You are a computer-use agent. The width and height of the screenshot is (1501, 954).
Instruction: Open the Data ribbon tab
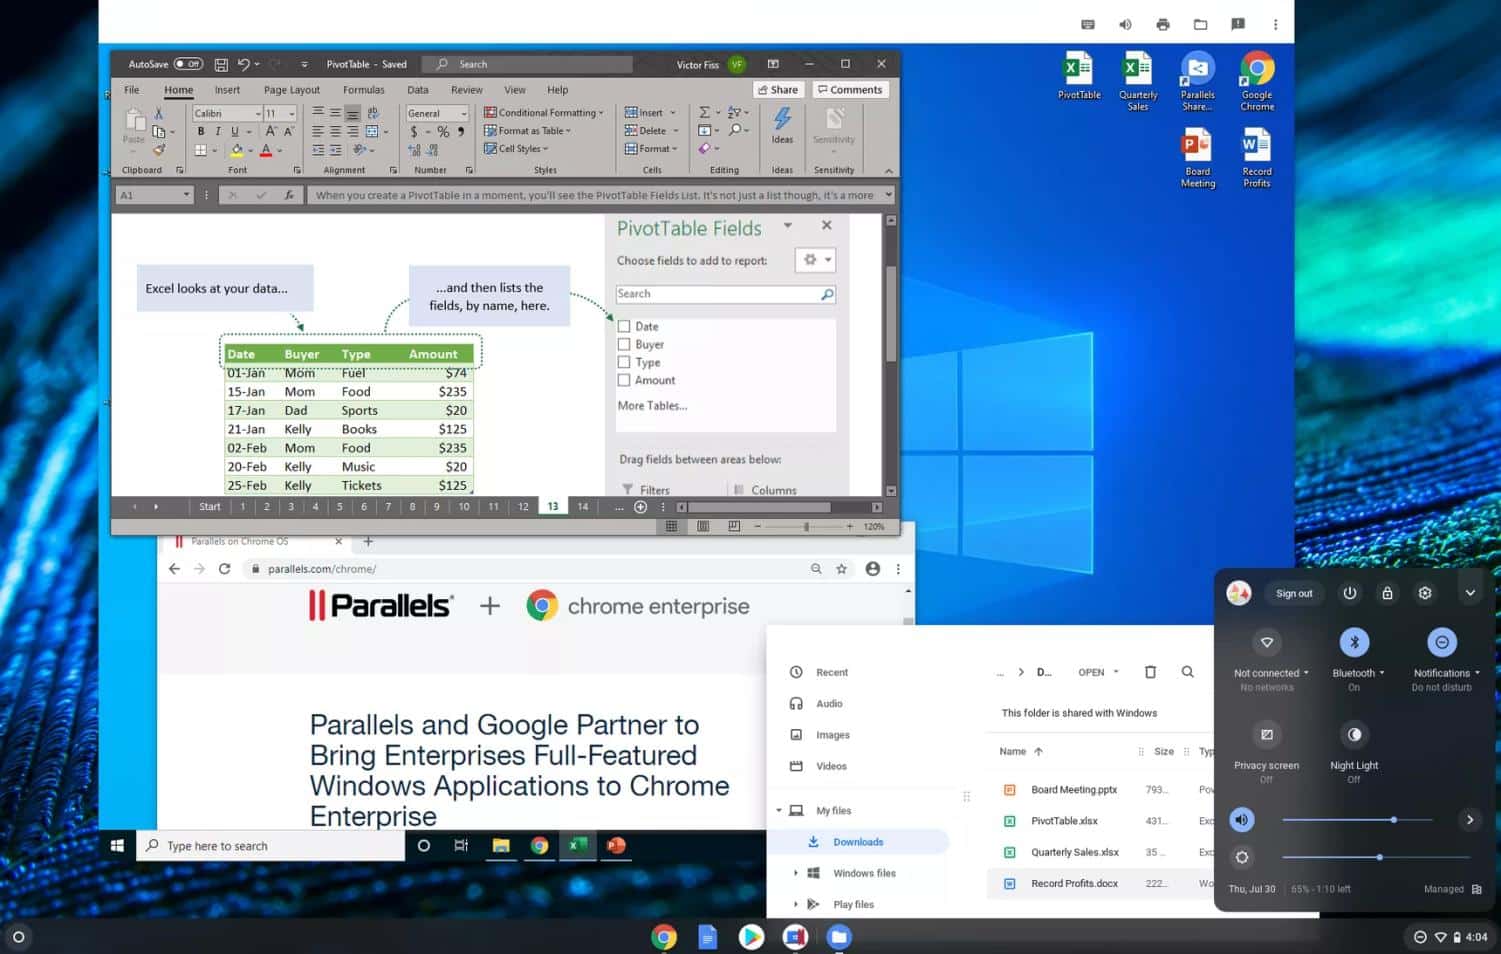click(x=418, y=90)
